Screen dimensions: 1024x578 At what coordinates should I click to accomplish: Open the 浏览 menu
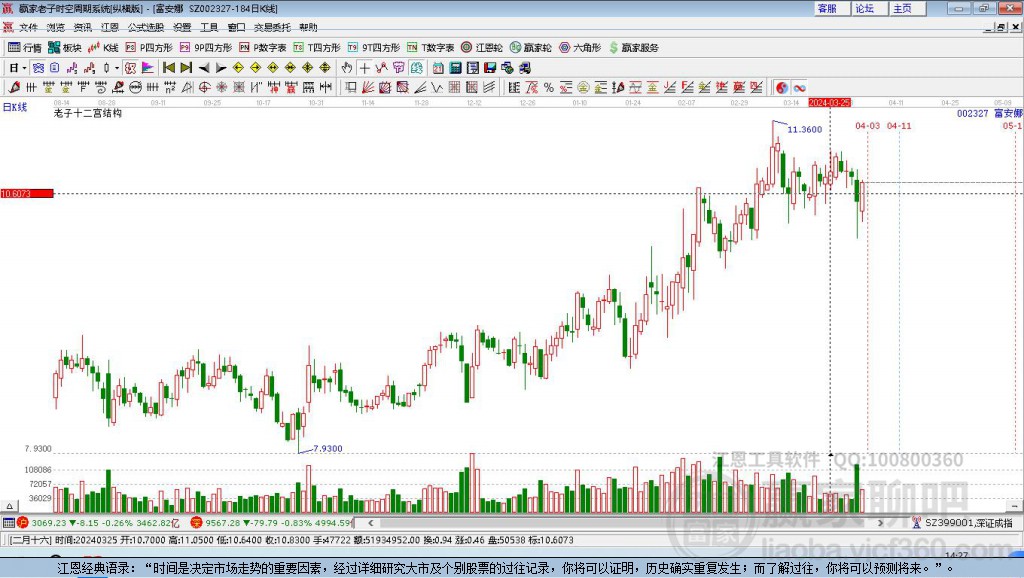coord(56,27)
